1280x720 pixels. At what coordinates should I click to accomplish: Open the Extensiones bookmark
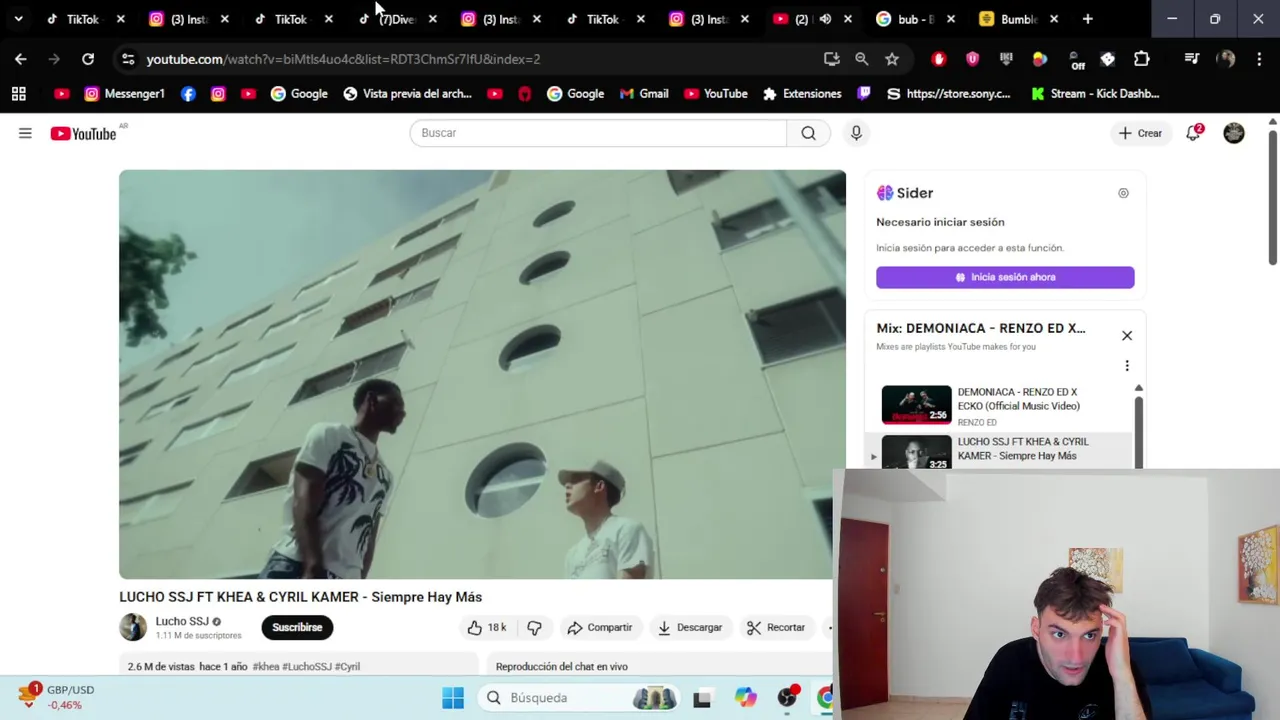tap(802, 94)
